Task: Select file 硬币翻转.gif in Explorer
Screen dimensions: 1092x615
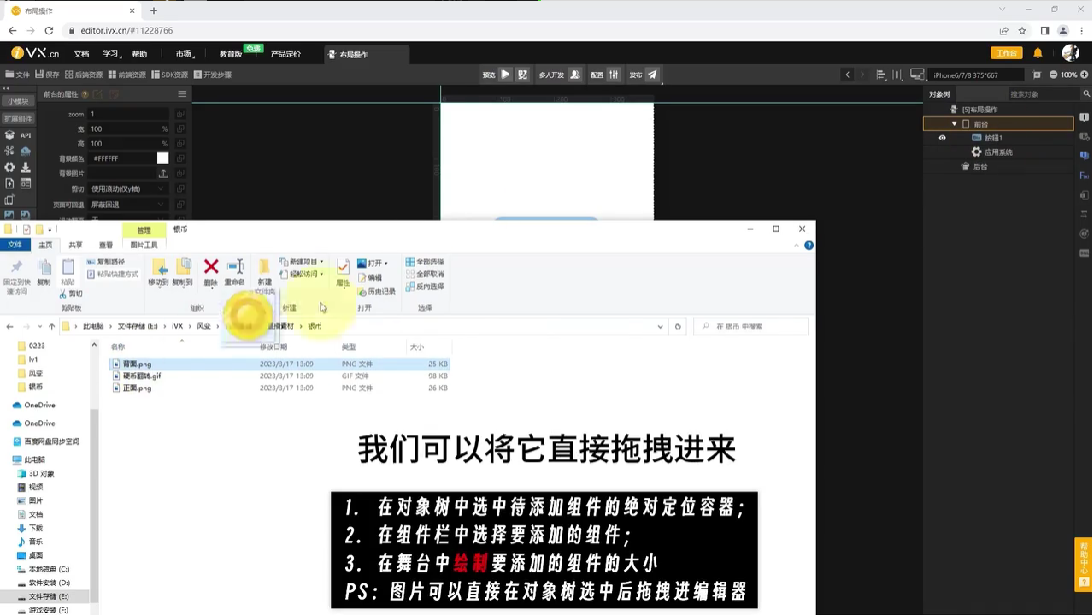Action: tap(141, 376)
